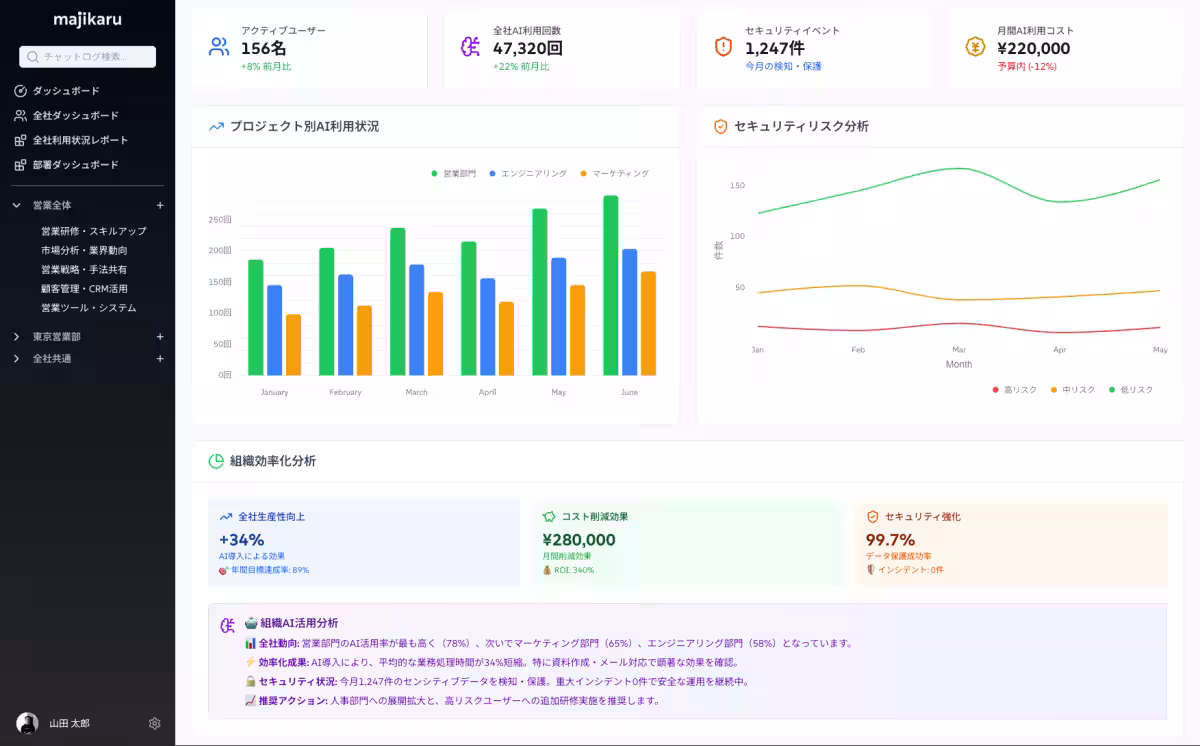Open 全社ダッシュボード from the sidebar
The image size is (1200, 746).
point(75,116)
